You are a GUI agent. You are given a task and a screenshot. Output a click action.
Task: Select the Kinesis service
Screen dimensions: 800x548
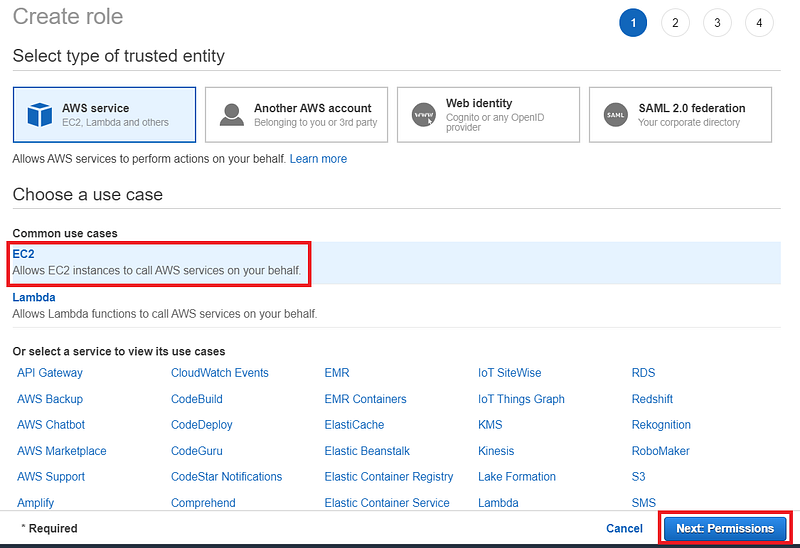click(496, 451)
